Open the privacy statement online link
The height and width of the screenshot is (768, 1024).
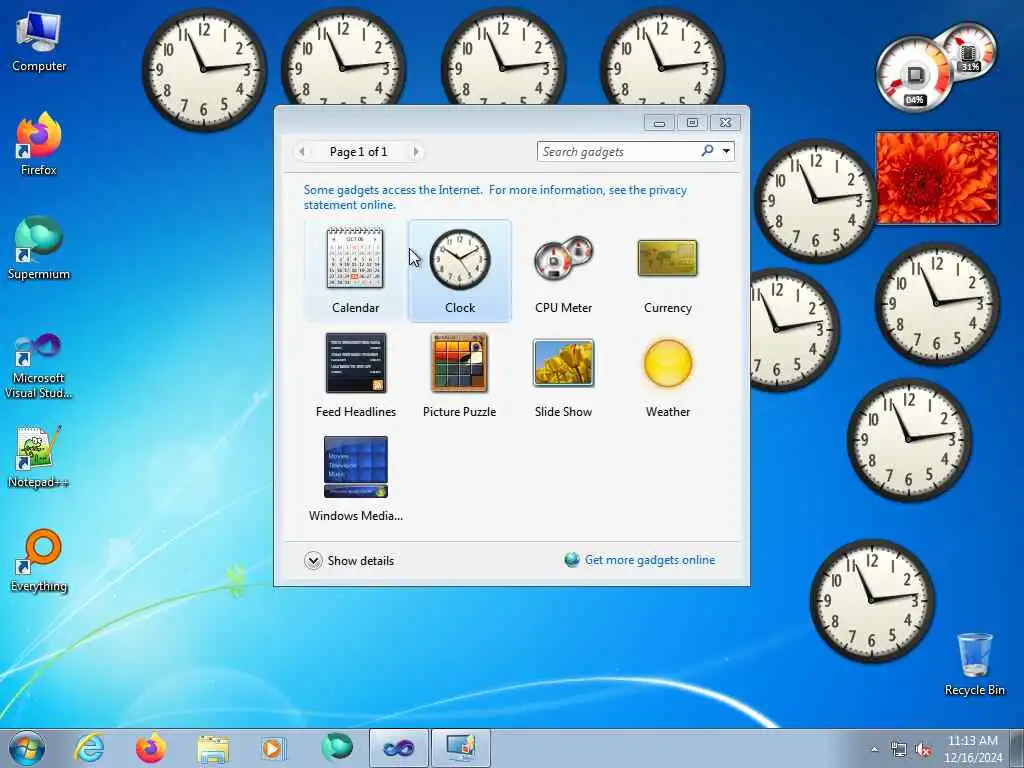(495, 197)
